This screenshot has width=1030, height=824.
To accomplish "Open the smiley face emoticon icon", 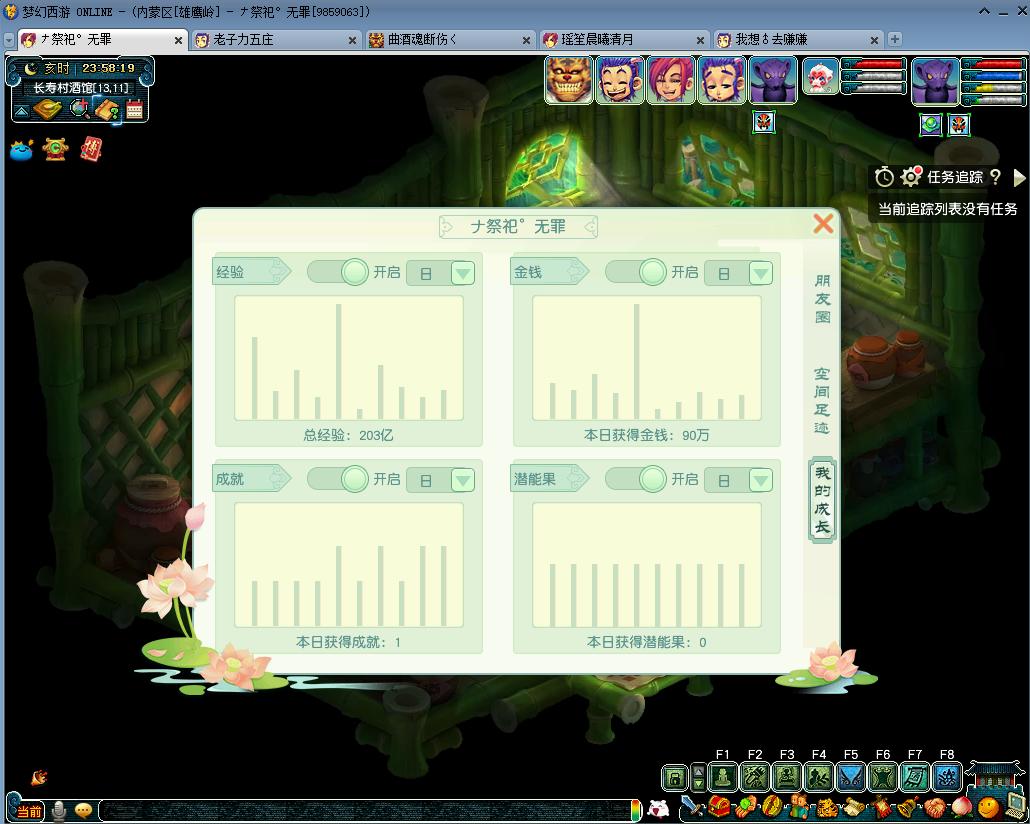I will point(989,807).
